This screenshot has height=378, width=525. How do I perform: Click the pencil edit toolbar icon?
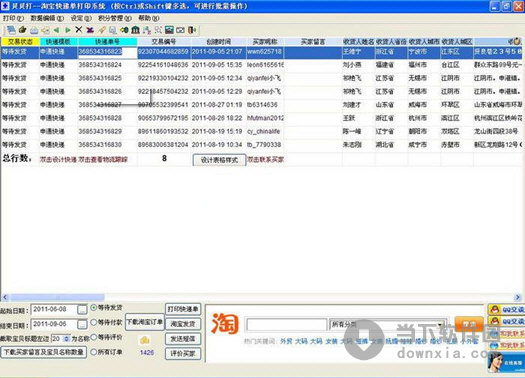click(x=101, y=30)
